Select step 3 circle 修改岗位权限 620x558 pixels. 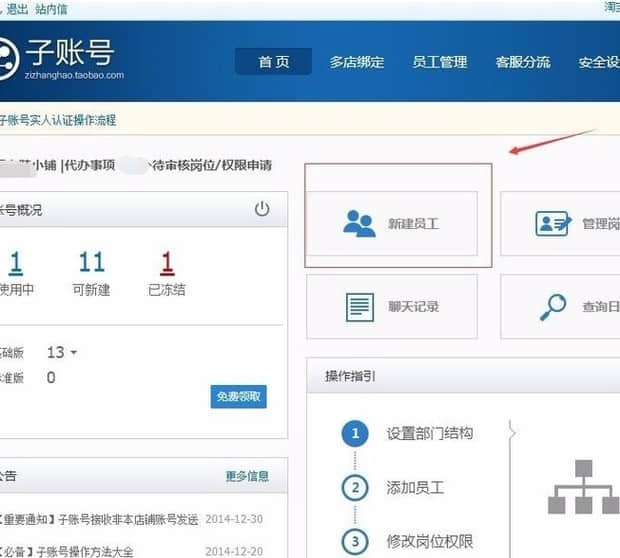tap(354, 542)
